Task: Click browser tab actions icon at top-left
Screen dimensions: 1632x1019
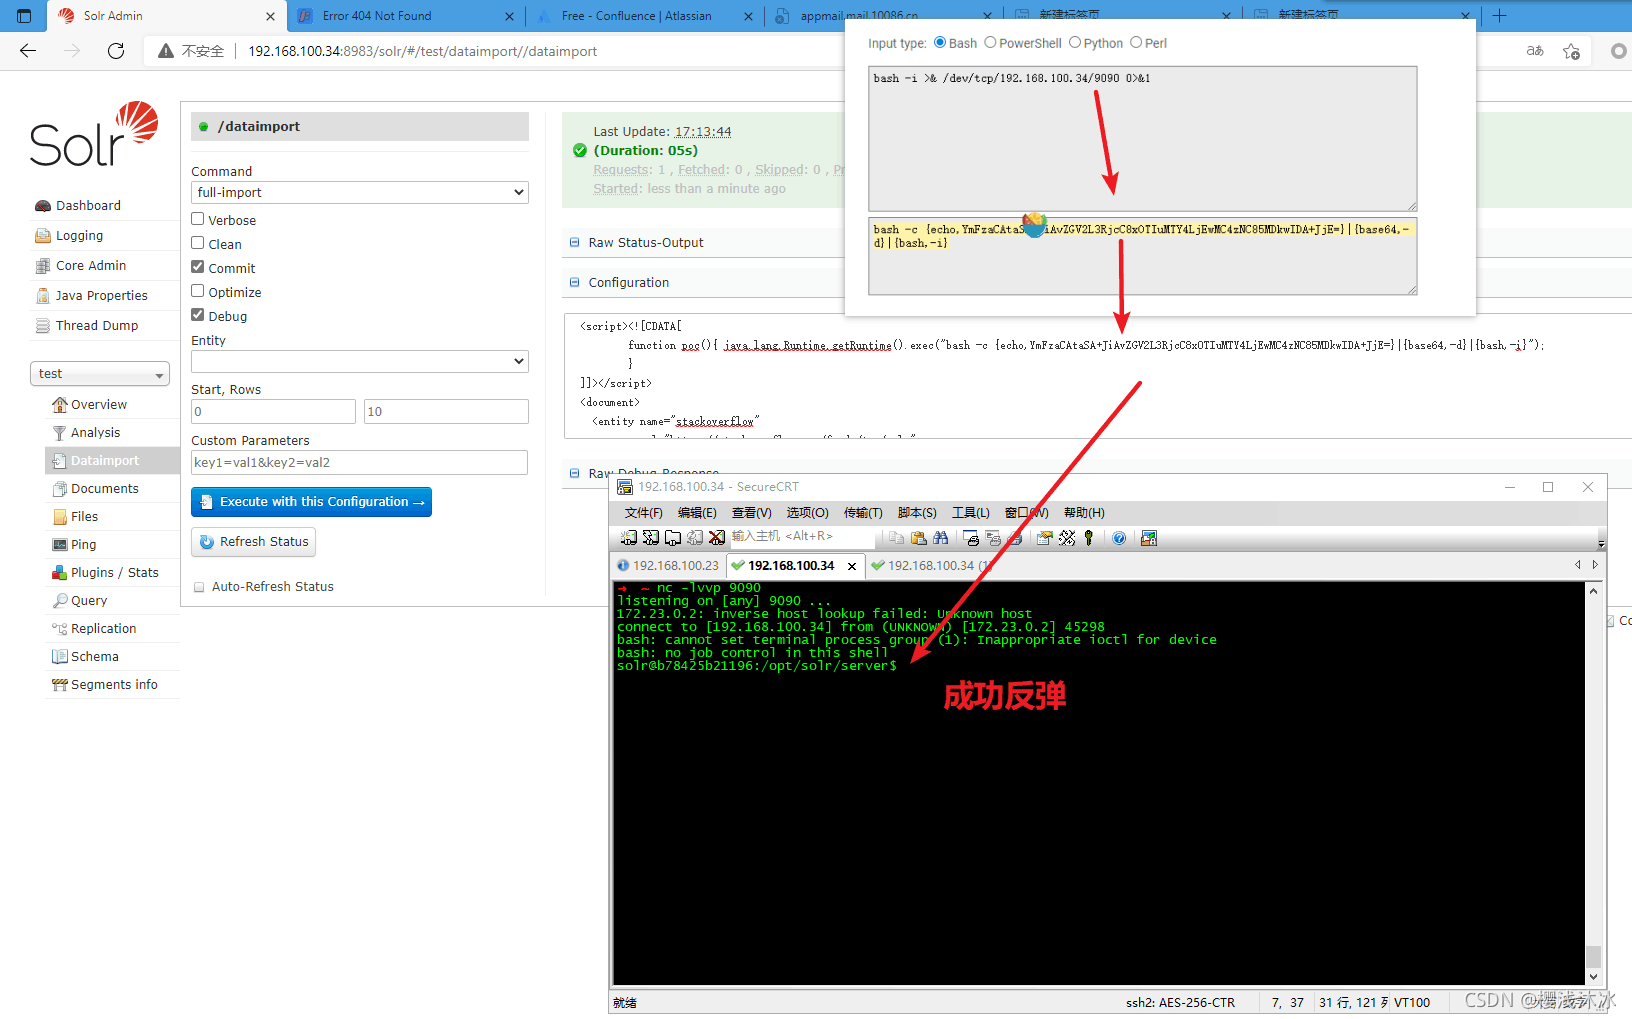Action: click(x=24, y=16)
